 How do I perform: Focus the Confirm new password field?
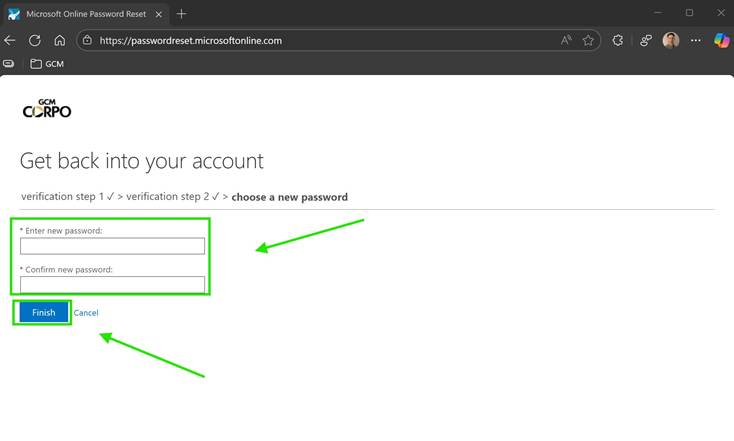(112, 284)
